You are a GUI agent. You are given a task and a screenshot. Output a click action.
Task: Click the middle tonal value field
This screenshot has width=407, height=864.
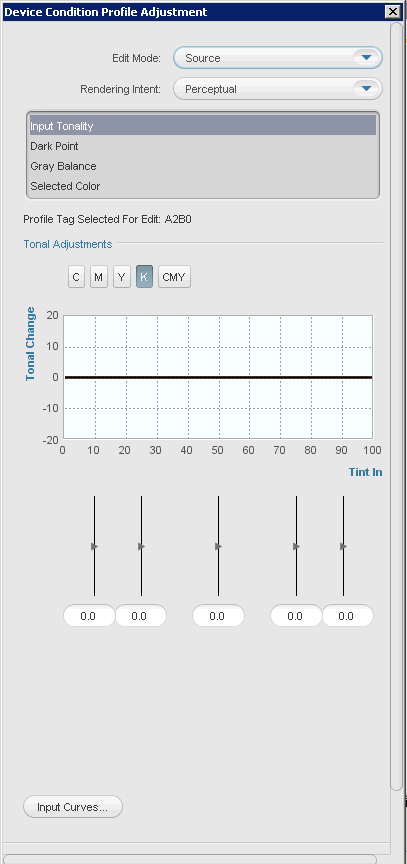pos(218,615)
